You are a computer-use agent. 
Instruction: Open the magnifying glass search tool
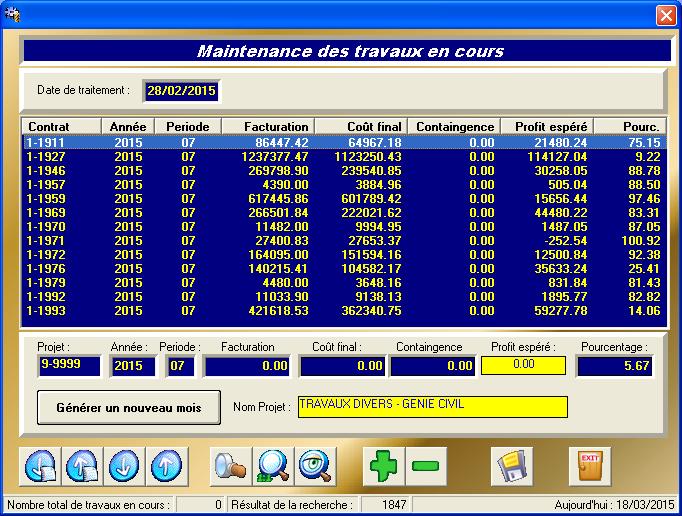pyautogui.click(x=273, y=466)
